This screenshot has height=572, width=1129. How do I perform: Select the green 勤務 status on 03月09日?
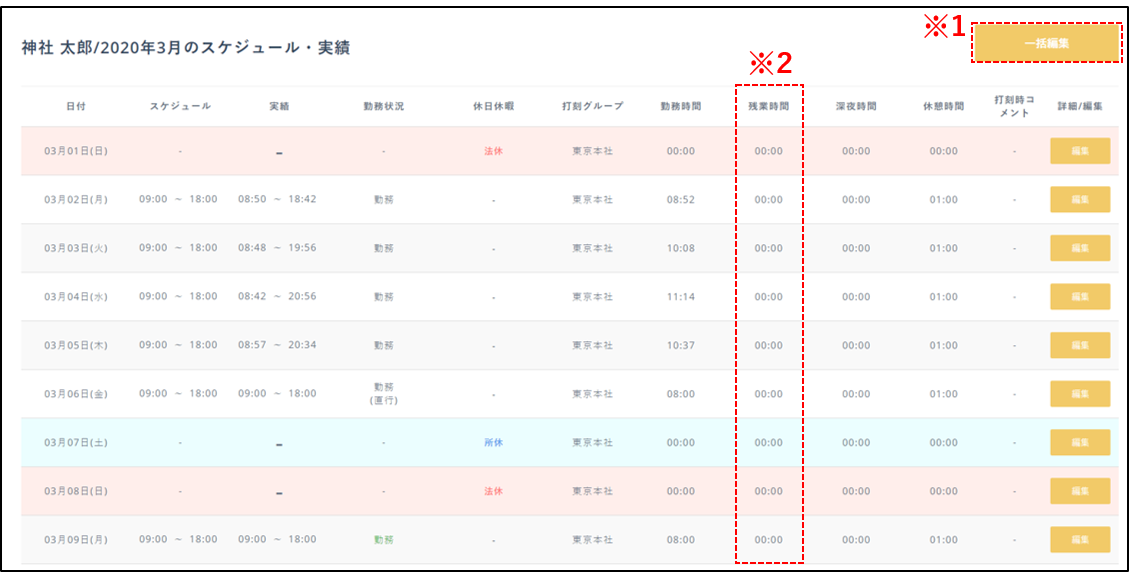pyautogui.click(x=383, y=540)
